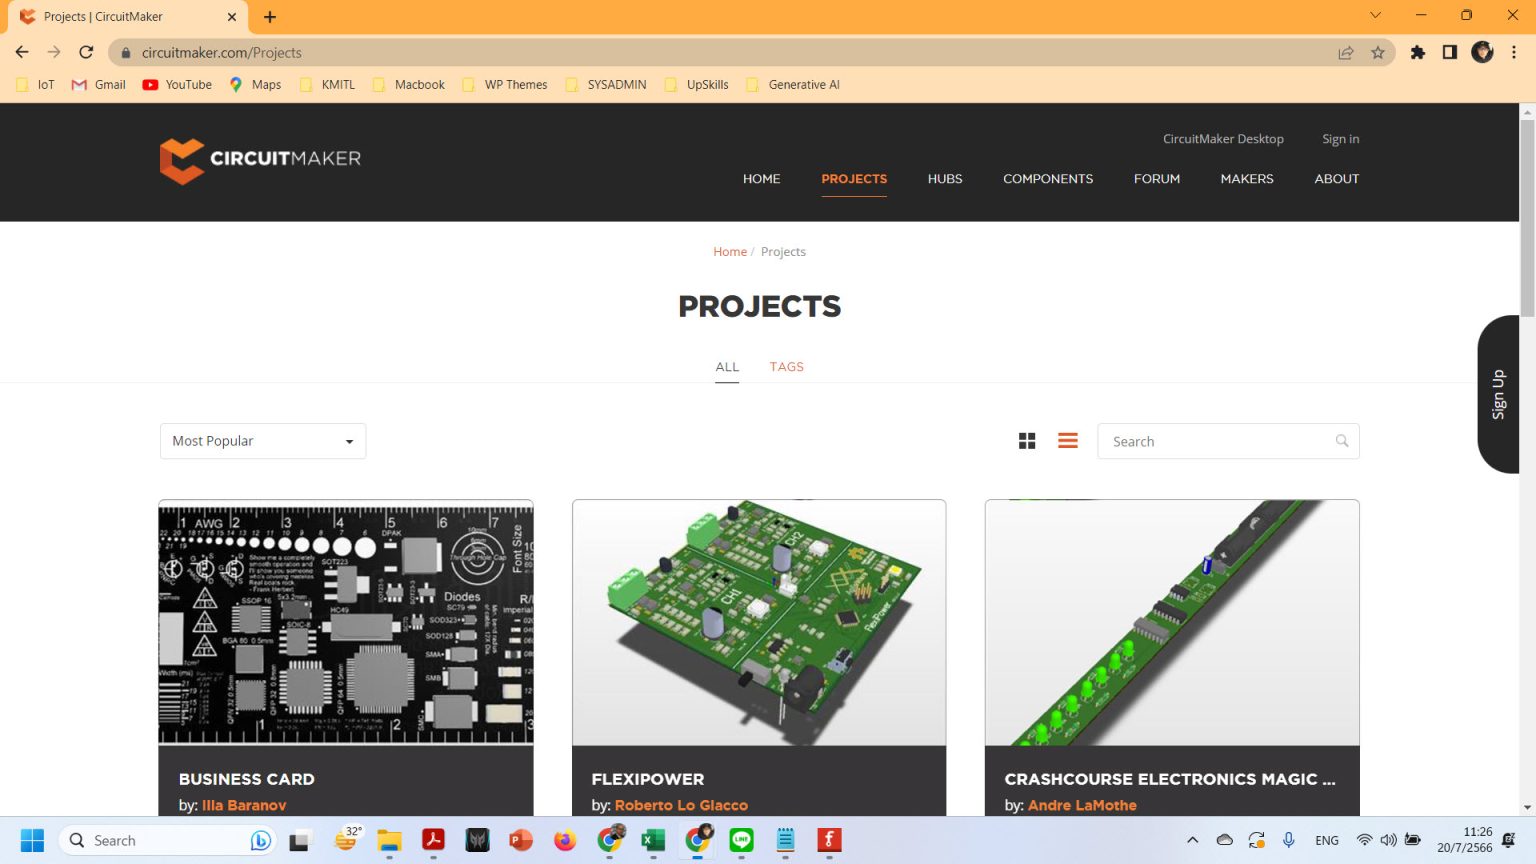Switch to list view layout

click(1067, 440)
